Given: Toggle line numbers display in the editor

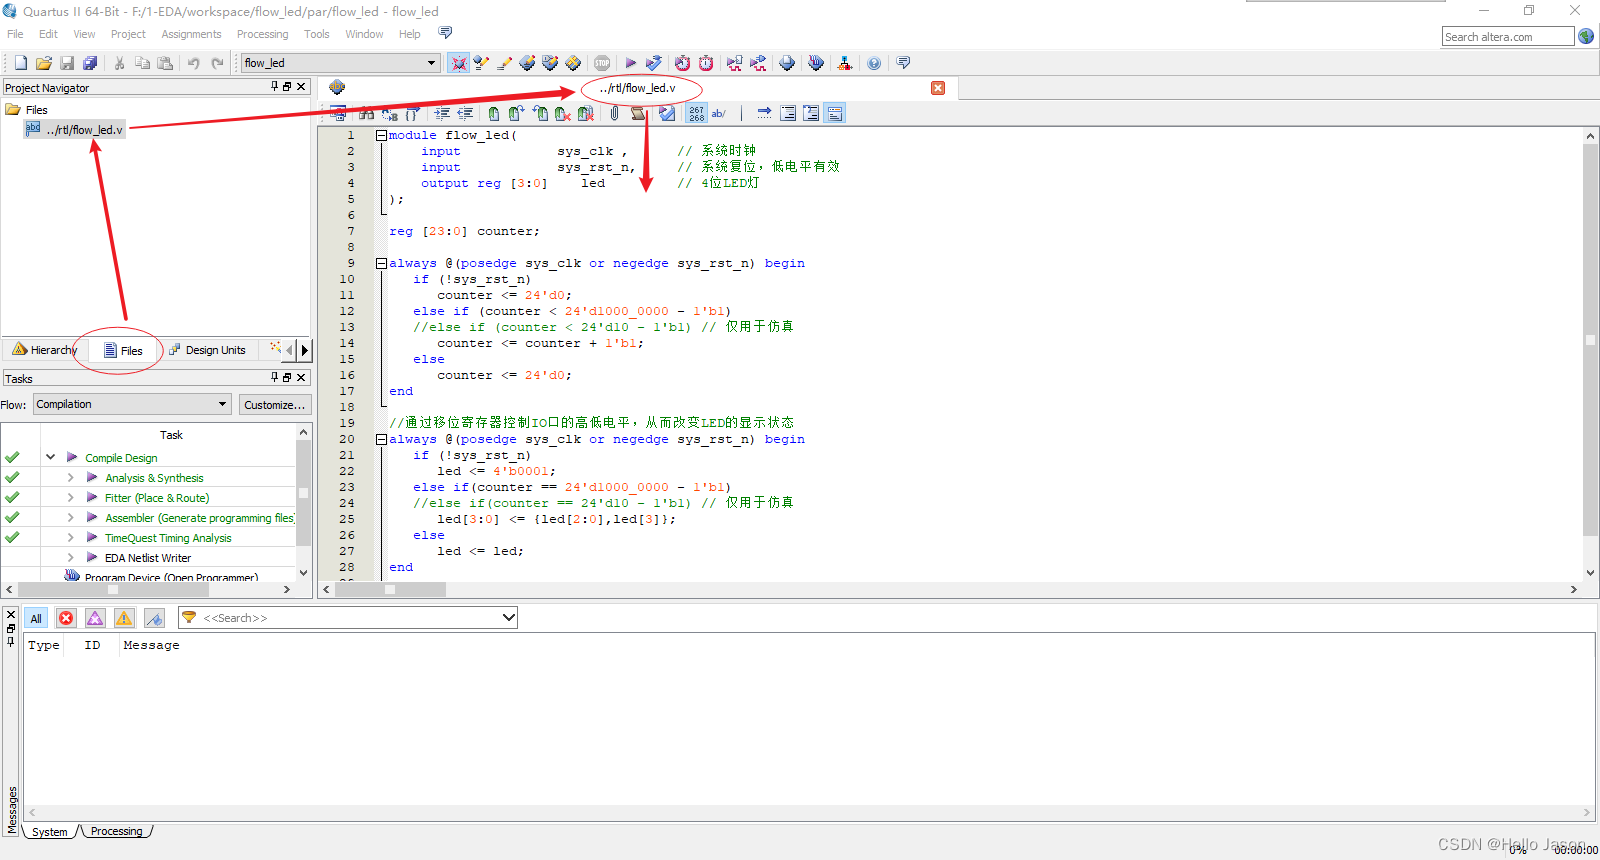Looking at the screenshot, I should [x=696, y=114].
